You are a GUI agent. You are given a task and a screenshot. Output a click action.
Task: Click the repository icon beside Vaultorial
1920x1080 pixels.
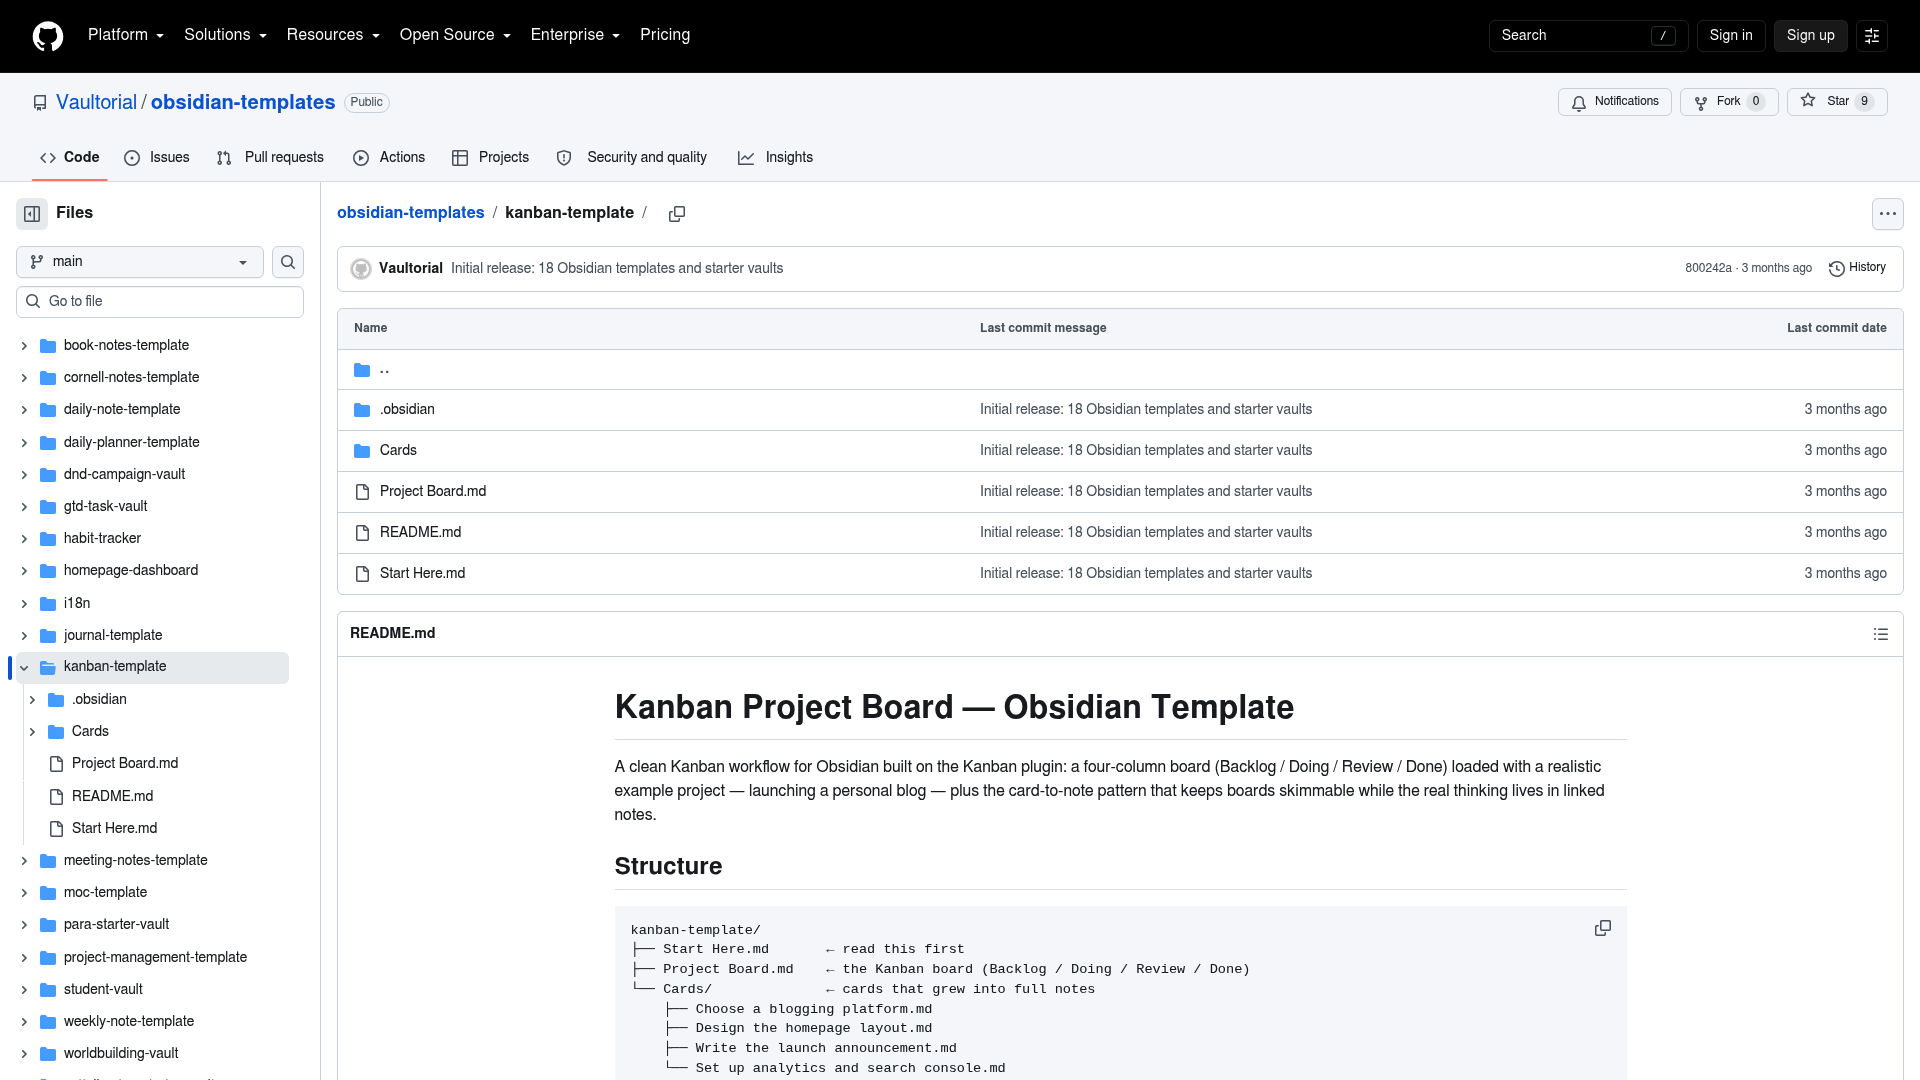[40, 103]
